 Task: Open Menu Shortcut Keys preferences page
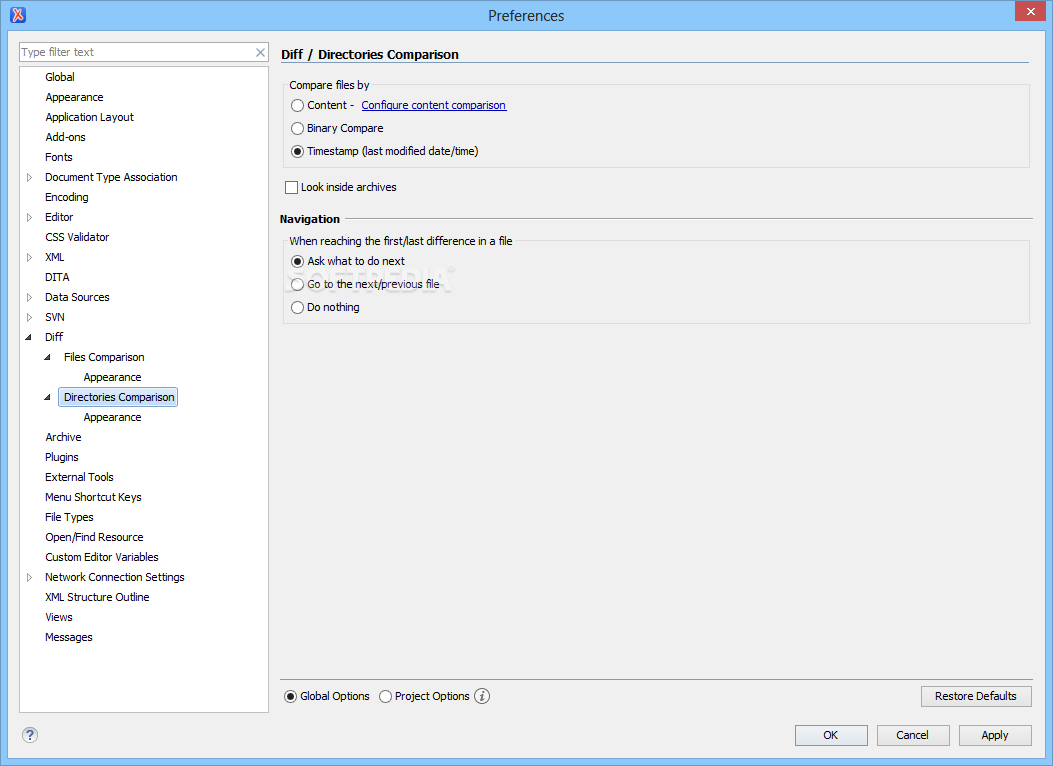tap(93, 497)
